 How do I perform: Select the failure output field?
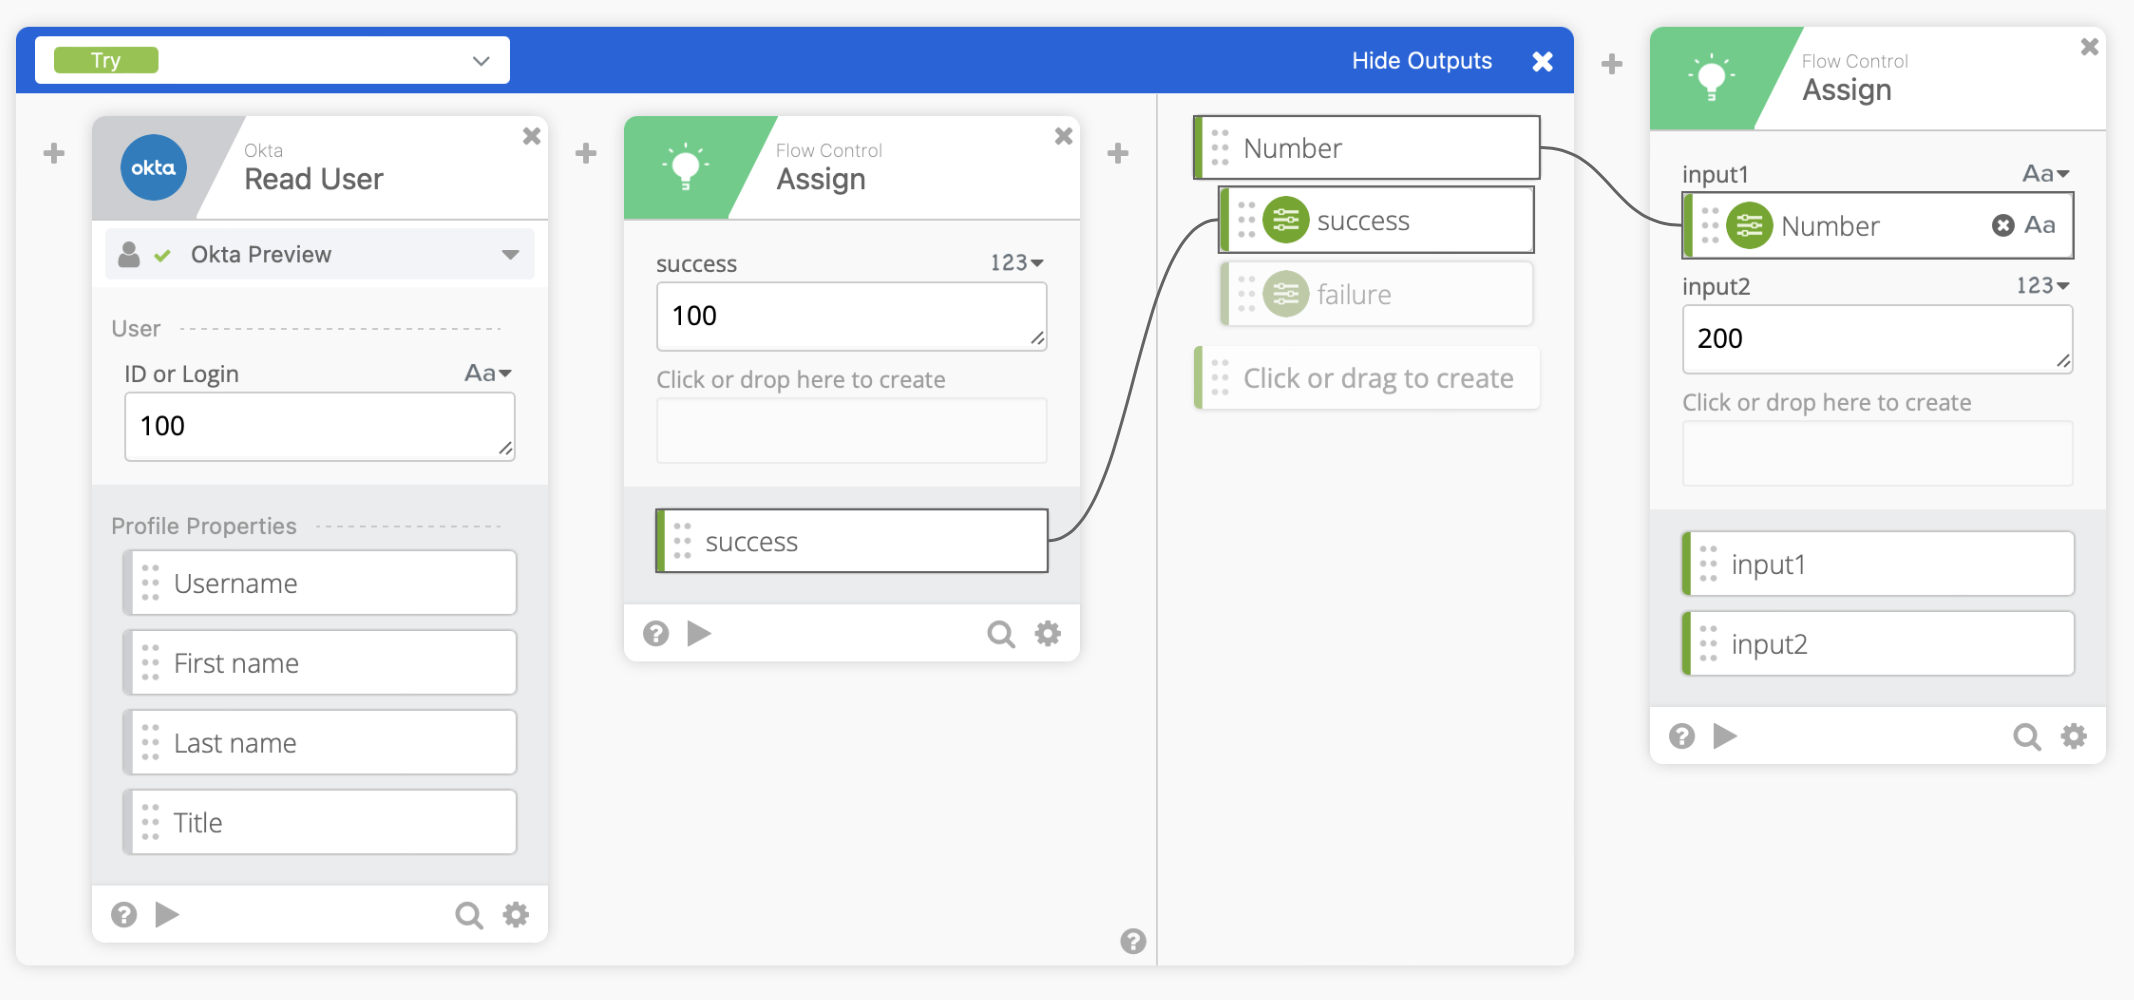tap(1377, 295)
